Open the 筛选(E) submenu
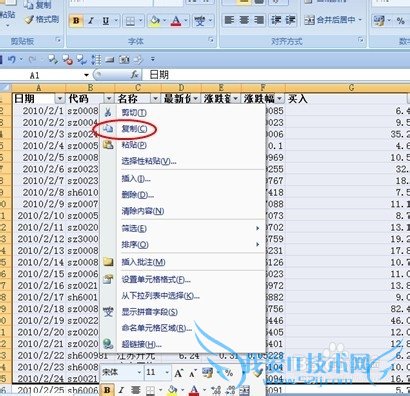Viewport: 410px width, 396px height. 183,228
